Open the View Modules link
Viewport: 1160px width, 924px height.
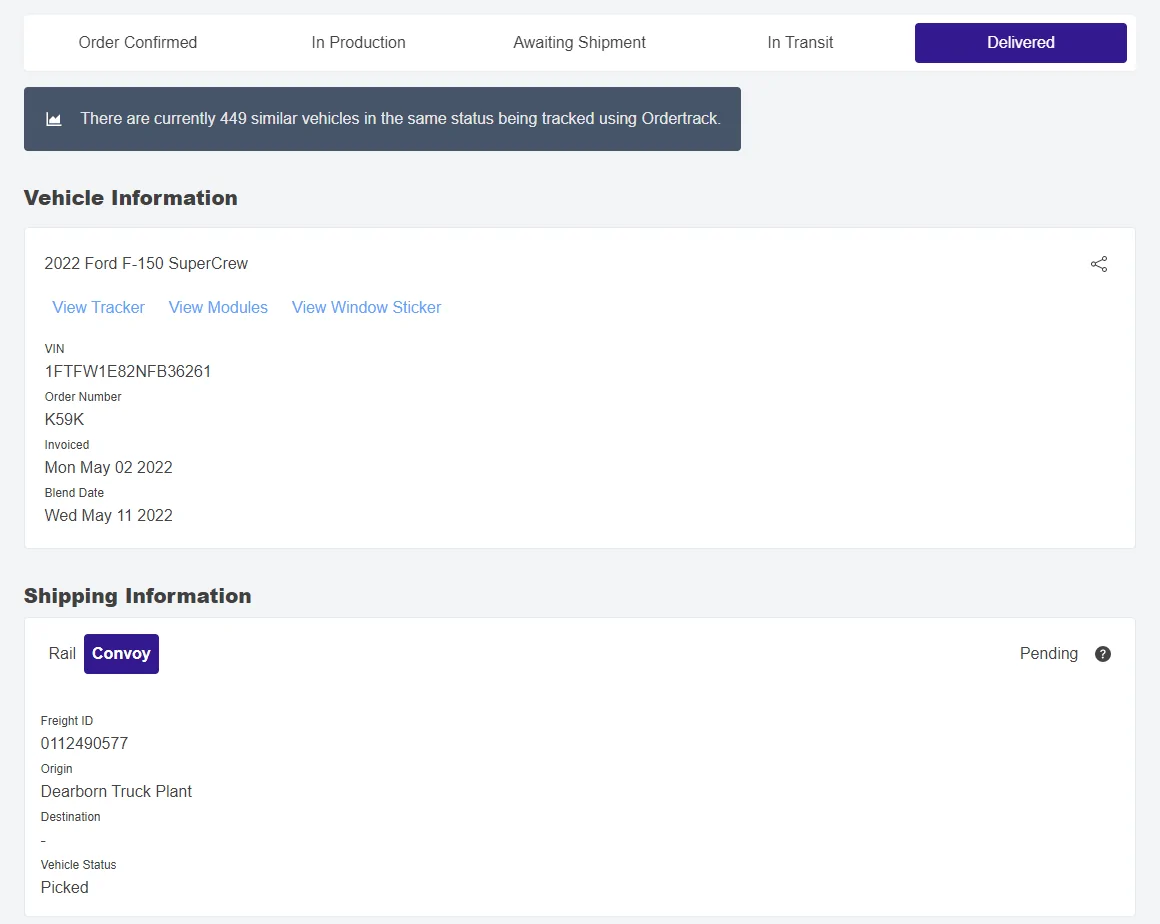point(218,308)
